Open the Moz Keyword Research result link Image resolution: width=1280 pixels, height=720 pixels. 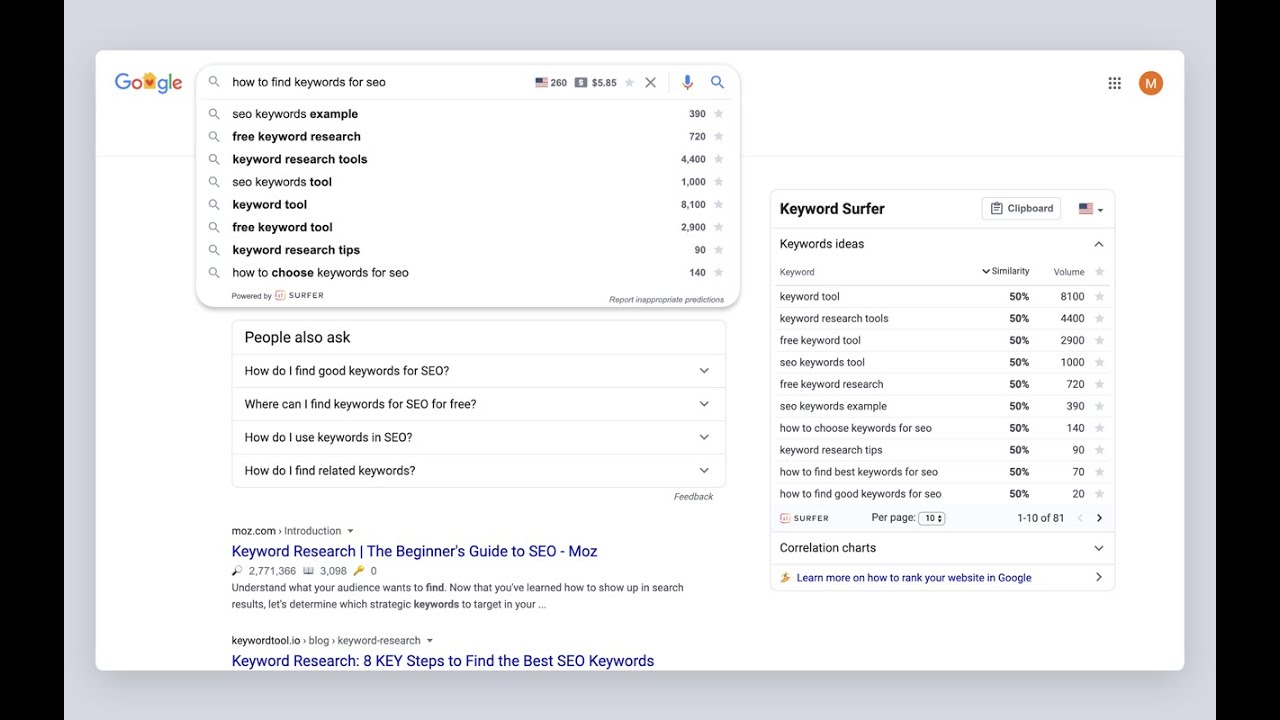414,551
